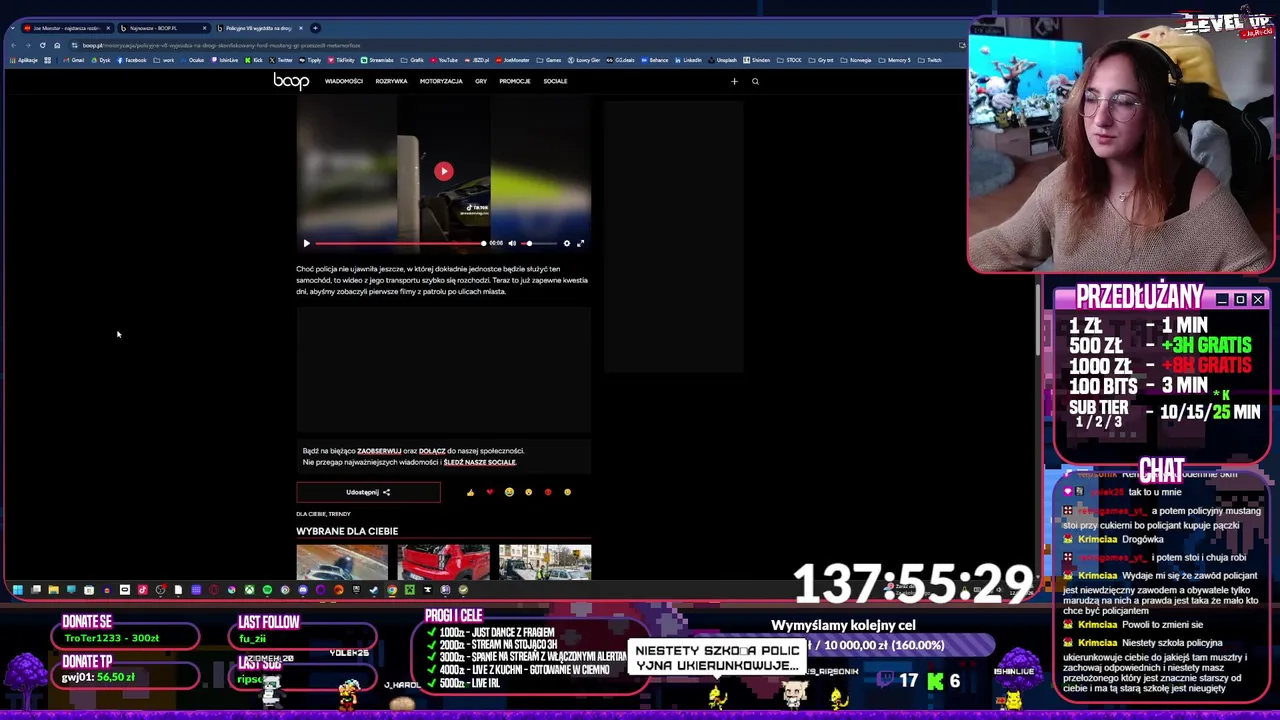Open LinkedIn bookmark
The width and height of the screenshot is (1280, 720).
coord(688,60)
